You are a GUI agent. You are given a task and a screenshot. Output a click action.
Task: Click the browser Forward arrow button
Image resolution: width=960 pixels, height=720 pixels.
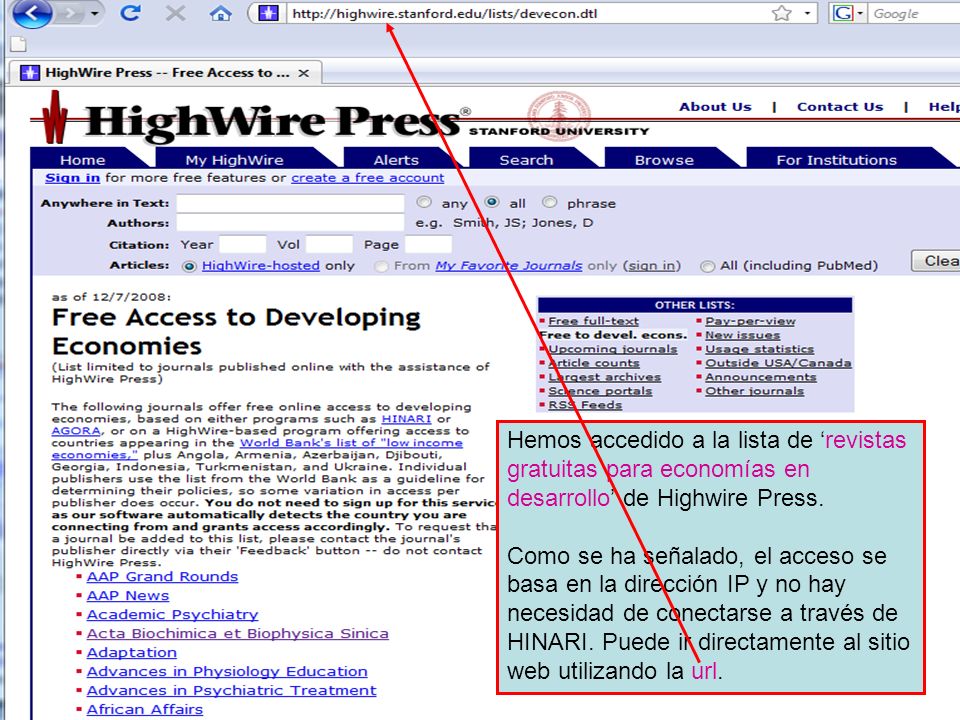tap(70, 13)
